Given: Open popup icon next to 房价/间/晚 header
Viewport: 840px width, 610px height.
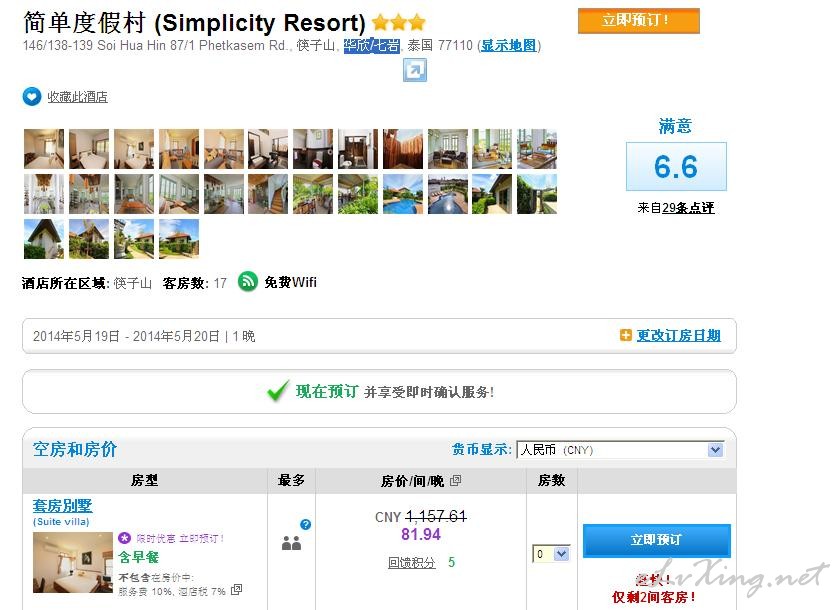Looking at the screenshot, I should (x=455, y=480).
